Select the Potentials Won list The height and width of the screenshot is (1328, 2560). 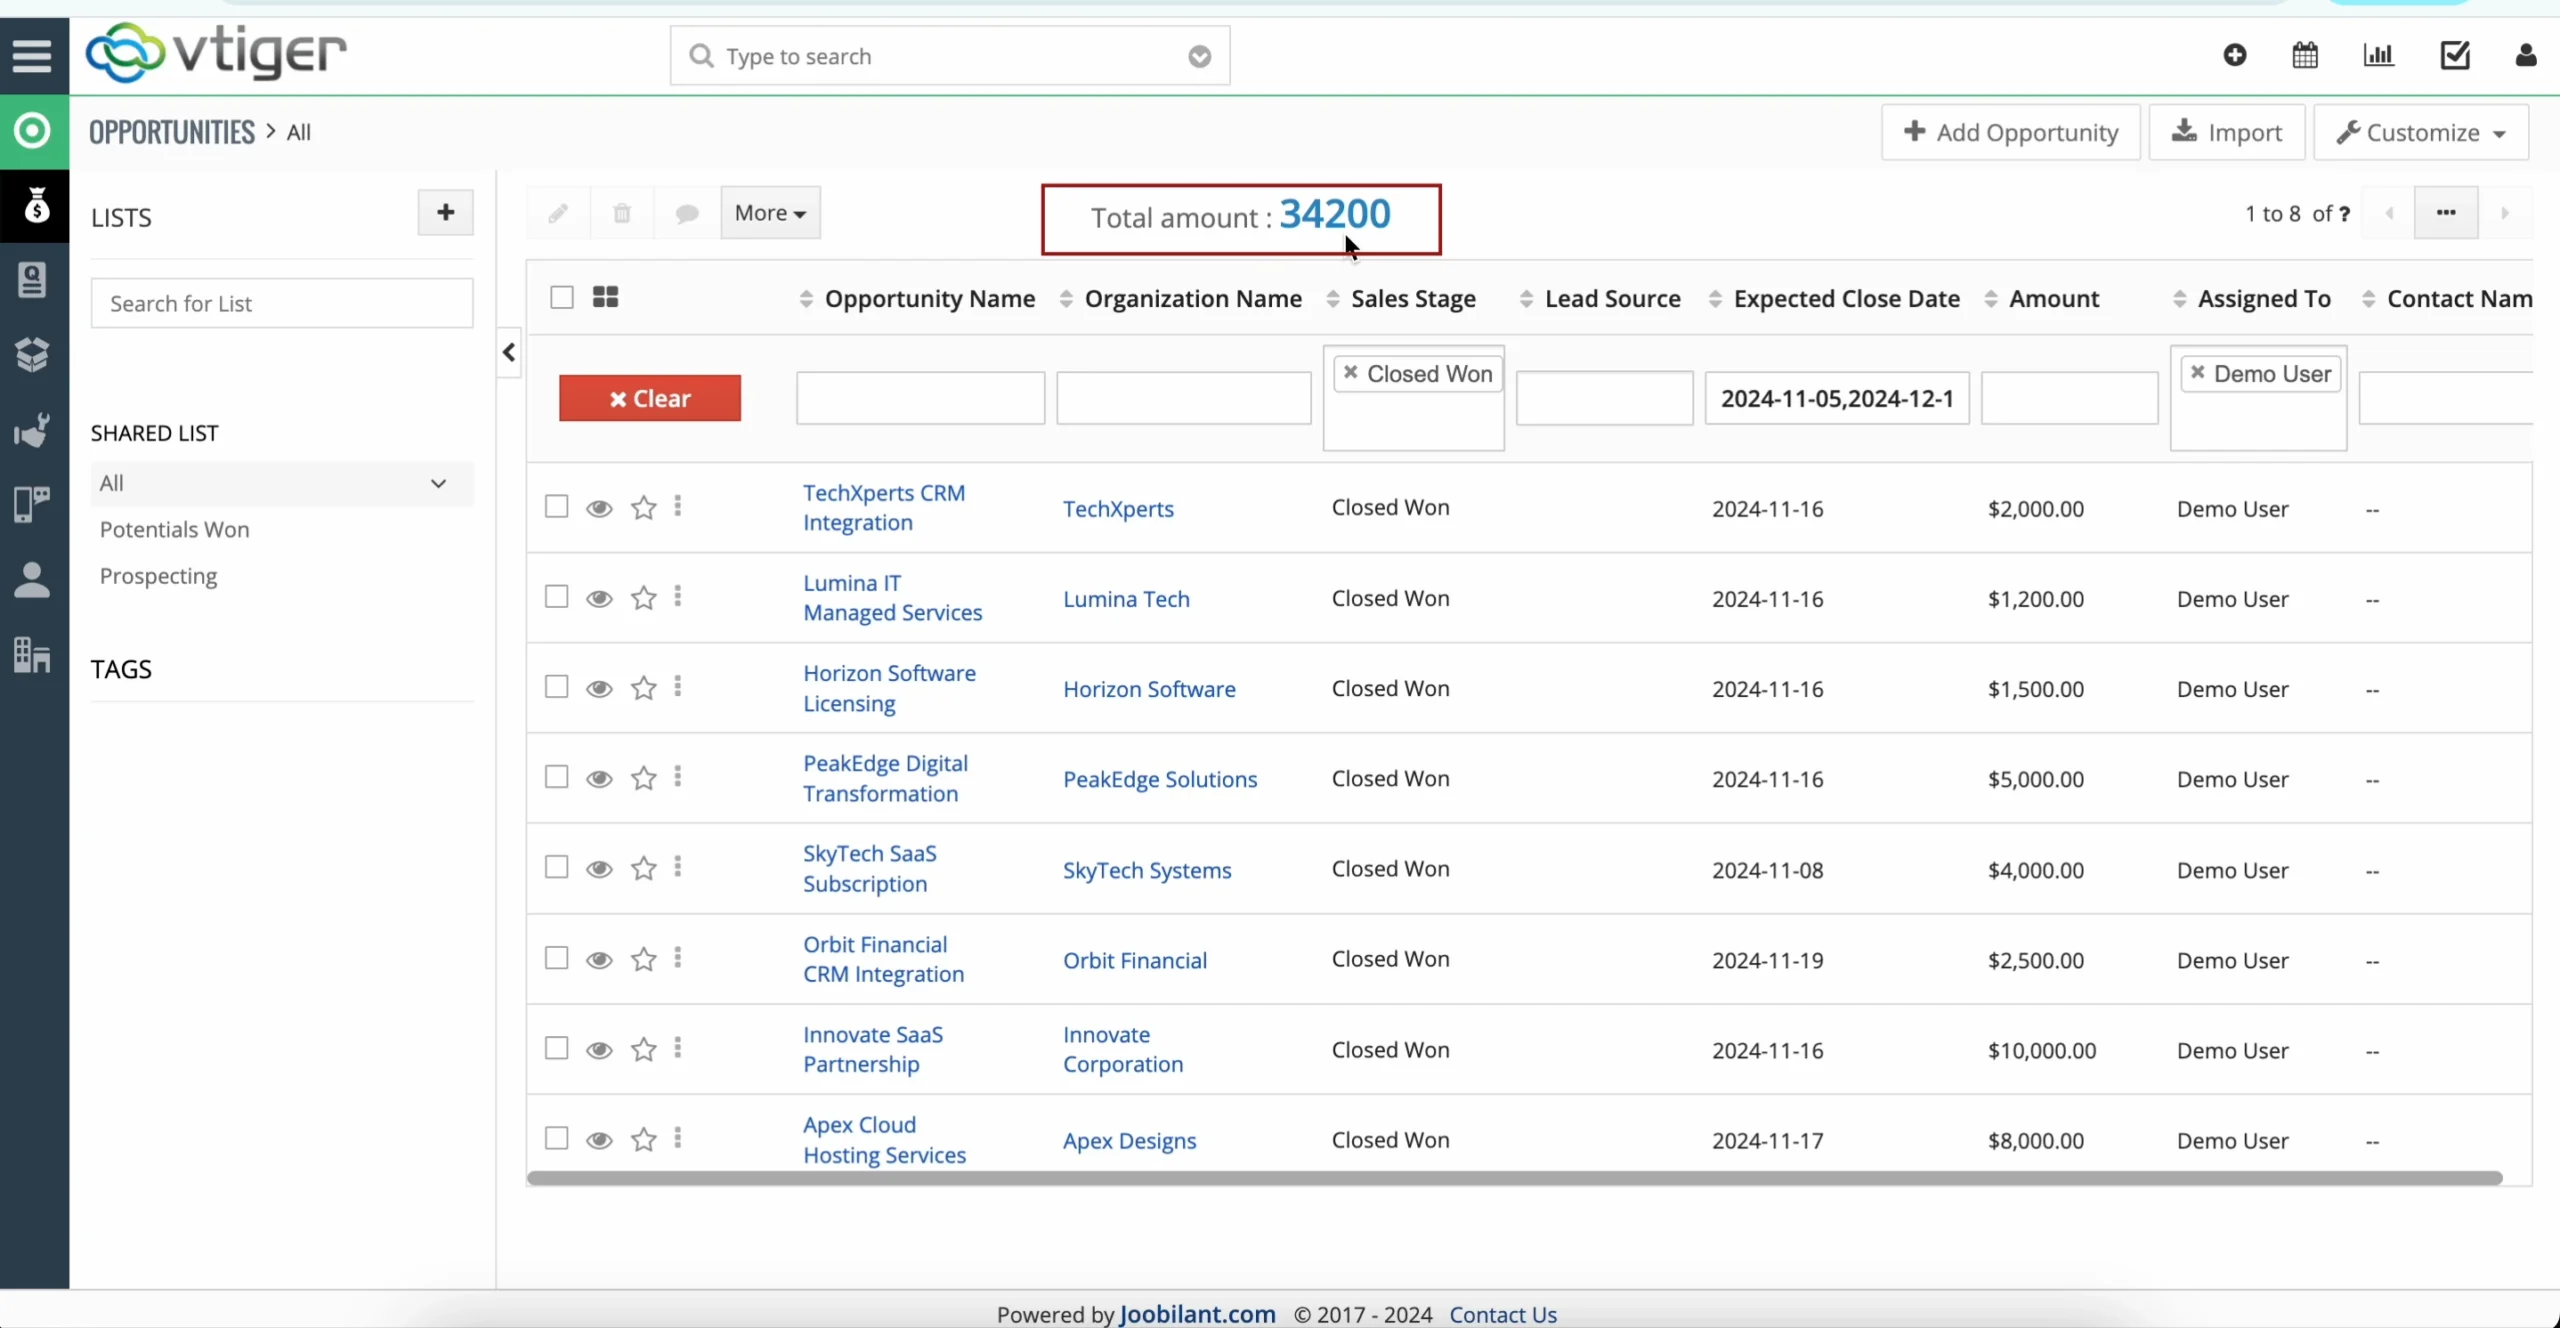pyautogui.click(x=174, y=530)
